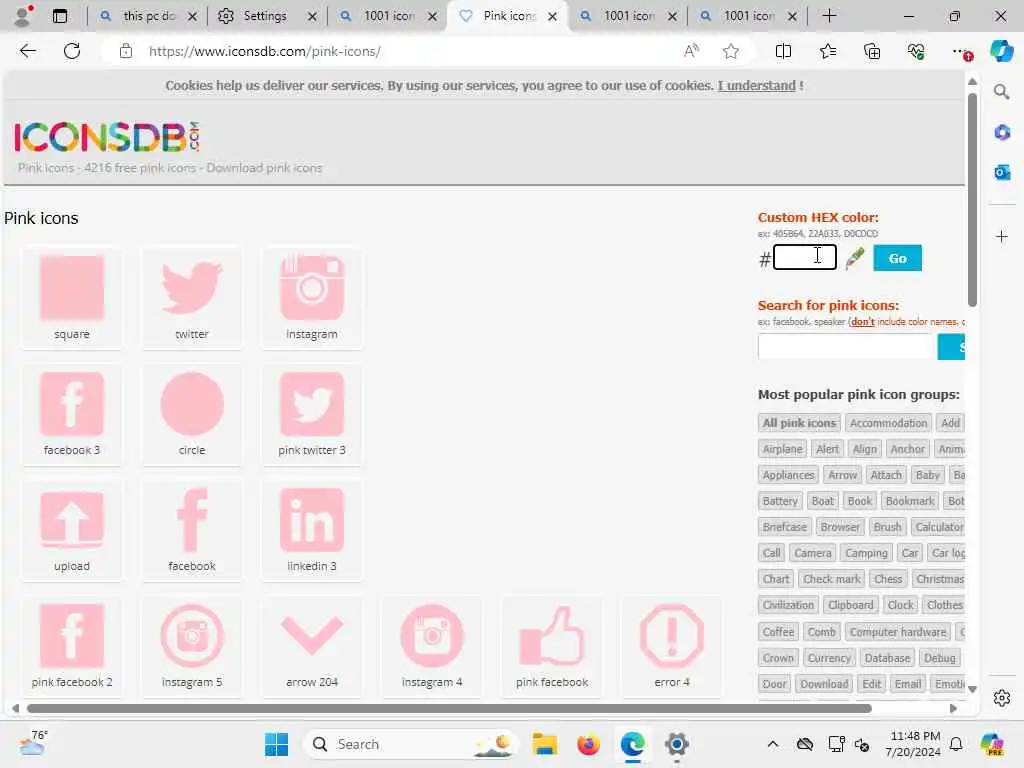1024x768 pixels.
Task: Accept cookies via I understand link
Action: (x=756, y=86)
